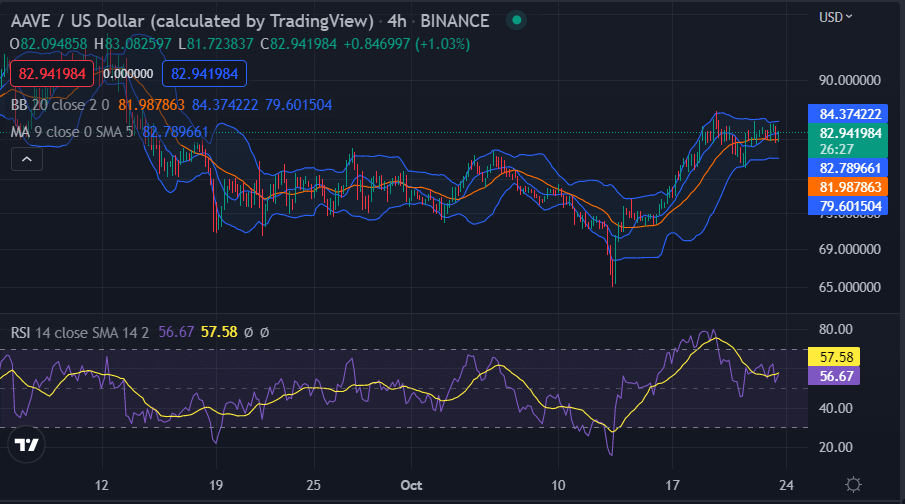This screenshot has height=504, width=905.
Task: Click the low value 81.723837
Action: (220, 44)
